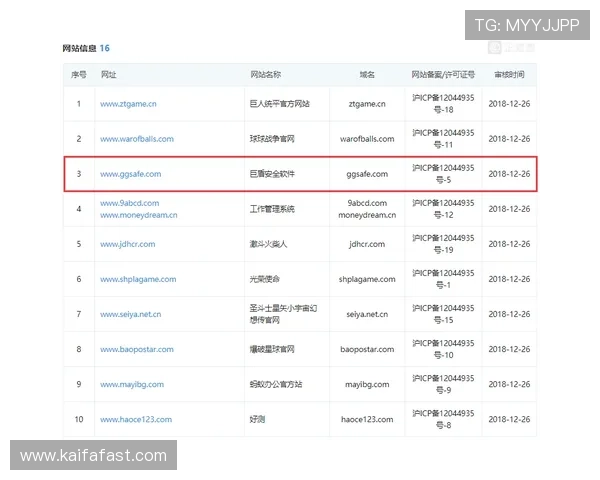Viewport: 600px width, 480px height.
Task: Click license number ending 号-8
Action: tap(443, 420)
